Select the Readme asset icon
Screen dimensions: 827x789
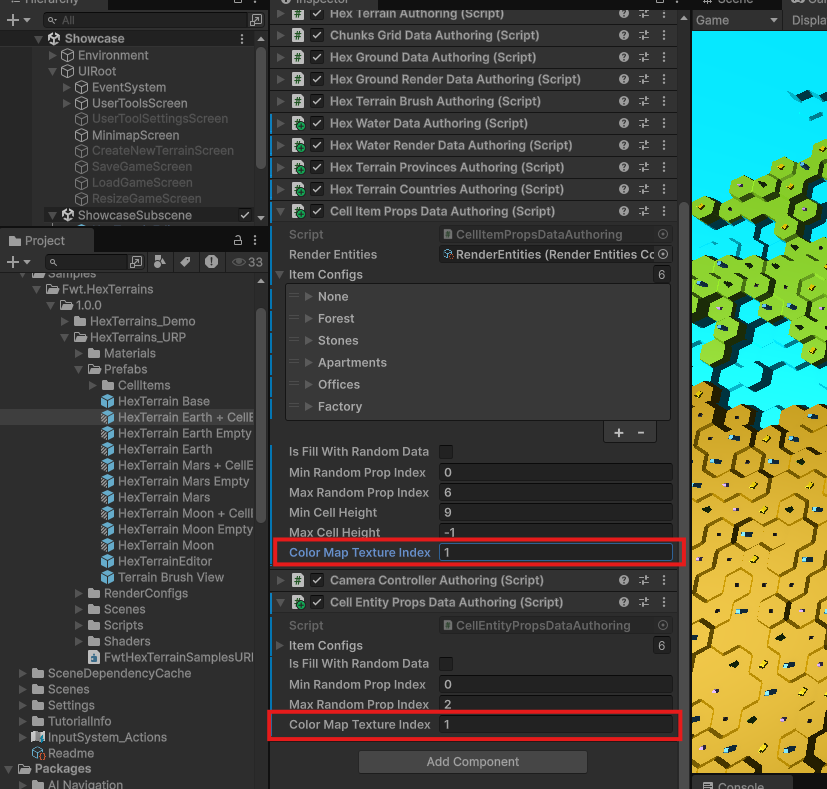click(x=39, y=753)
